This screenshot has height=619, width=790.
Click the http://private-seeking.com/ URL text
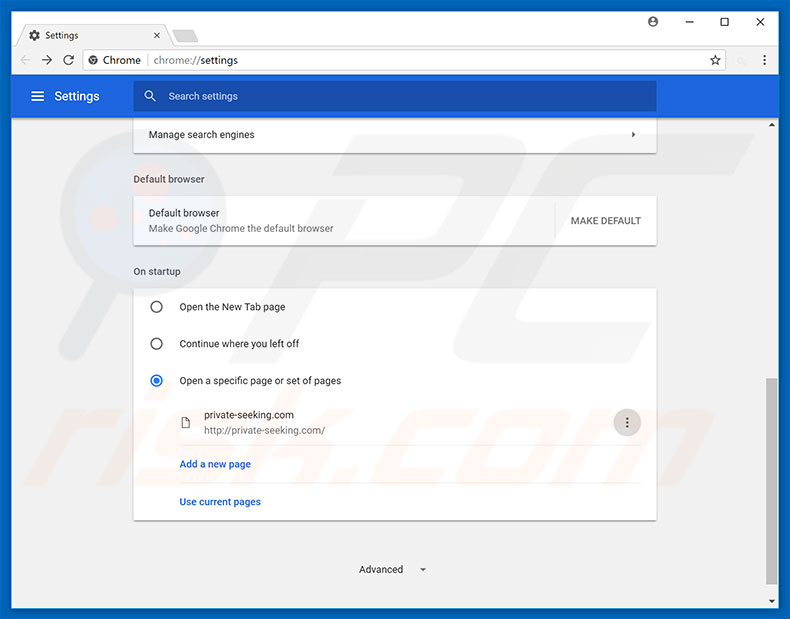tap(264, 431)
